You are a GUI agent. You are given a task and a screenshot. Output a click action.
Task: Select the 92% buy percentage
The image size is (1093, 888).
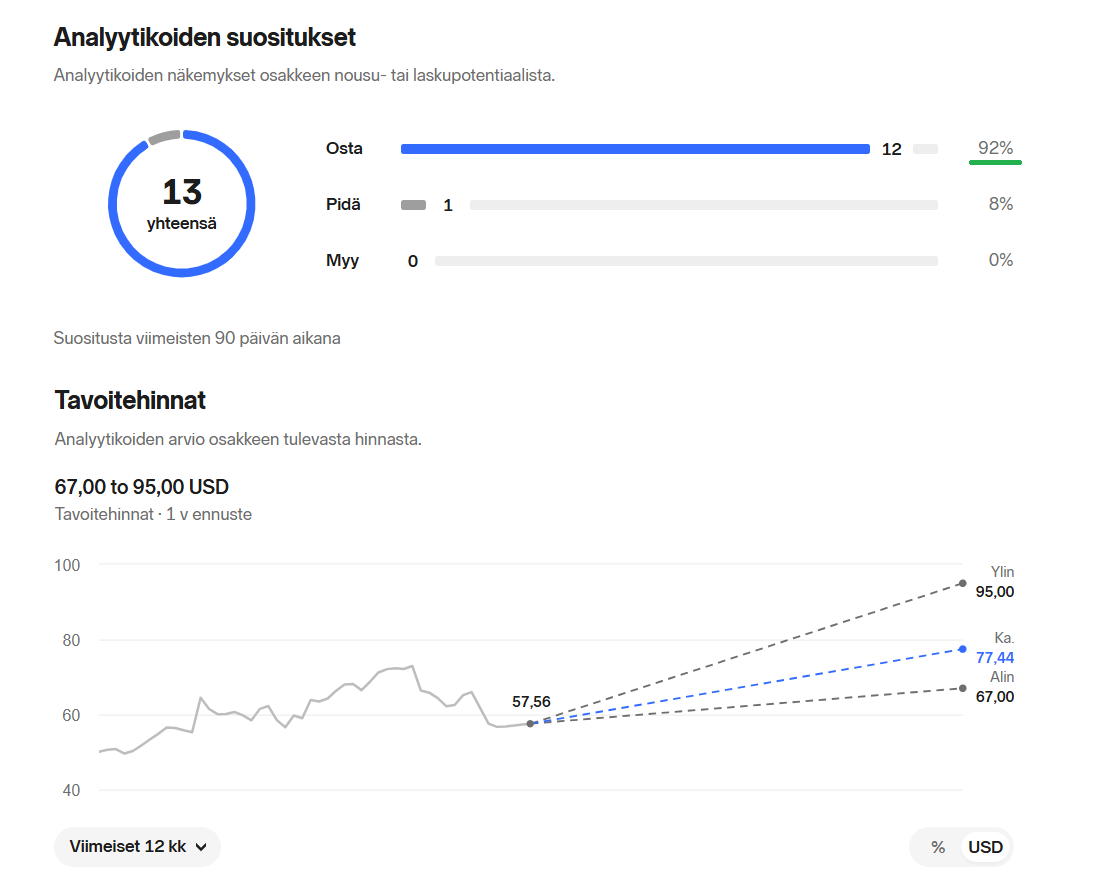click(995, 148)
